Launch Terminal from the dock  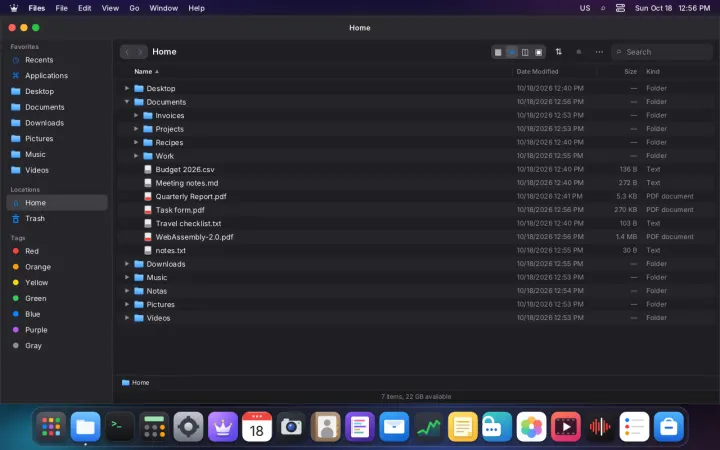tap(120, 427)
